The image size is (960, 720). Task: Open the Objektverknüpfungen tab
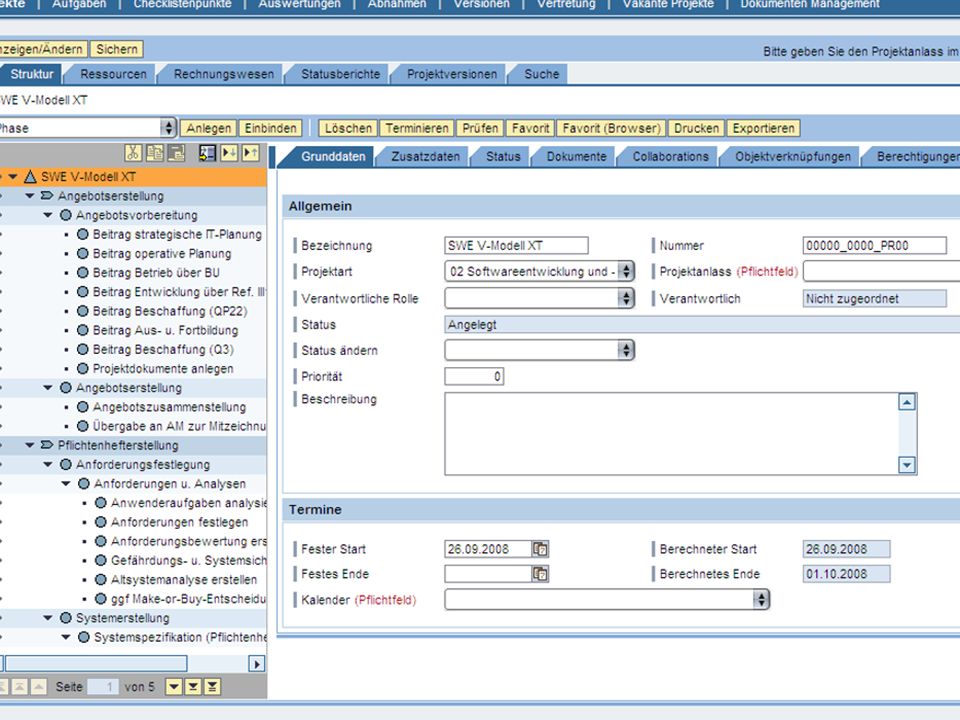(793, 157)
